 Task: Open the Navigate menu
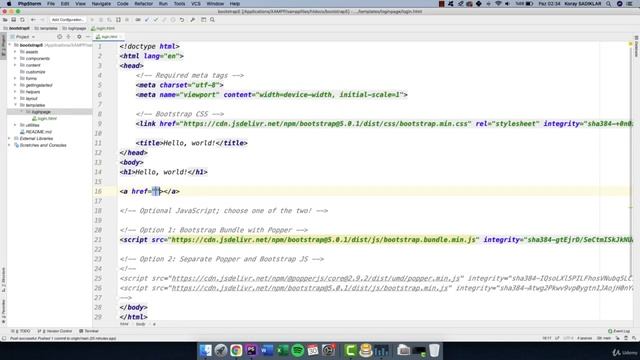click(x=101, y=4)
